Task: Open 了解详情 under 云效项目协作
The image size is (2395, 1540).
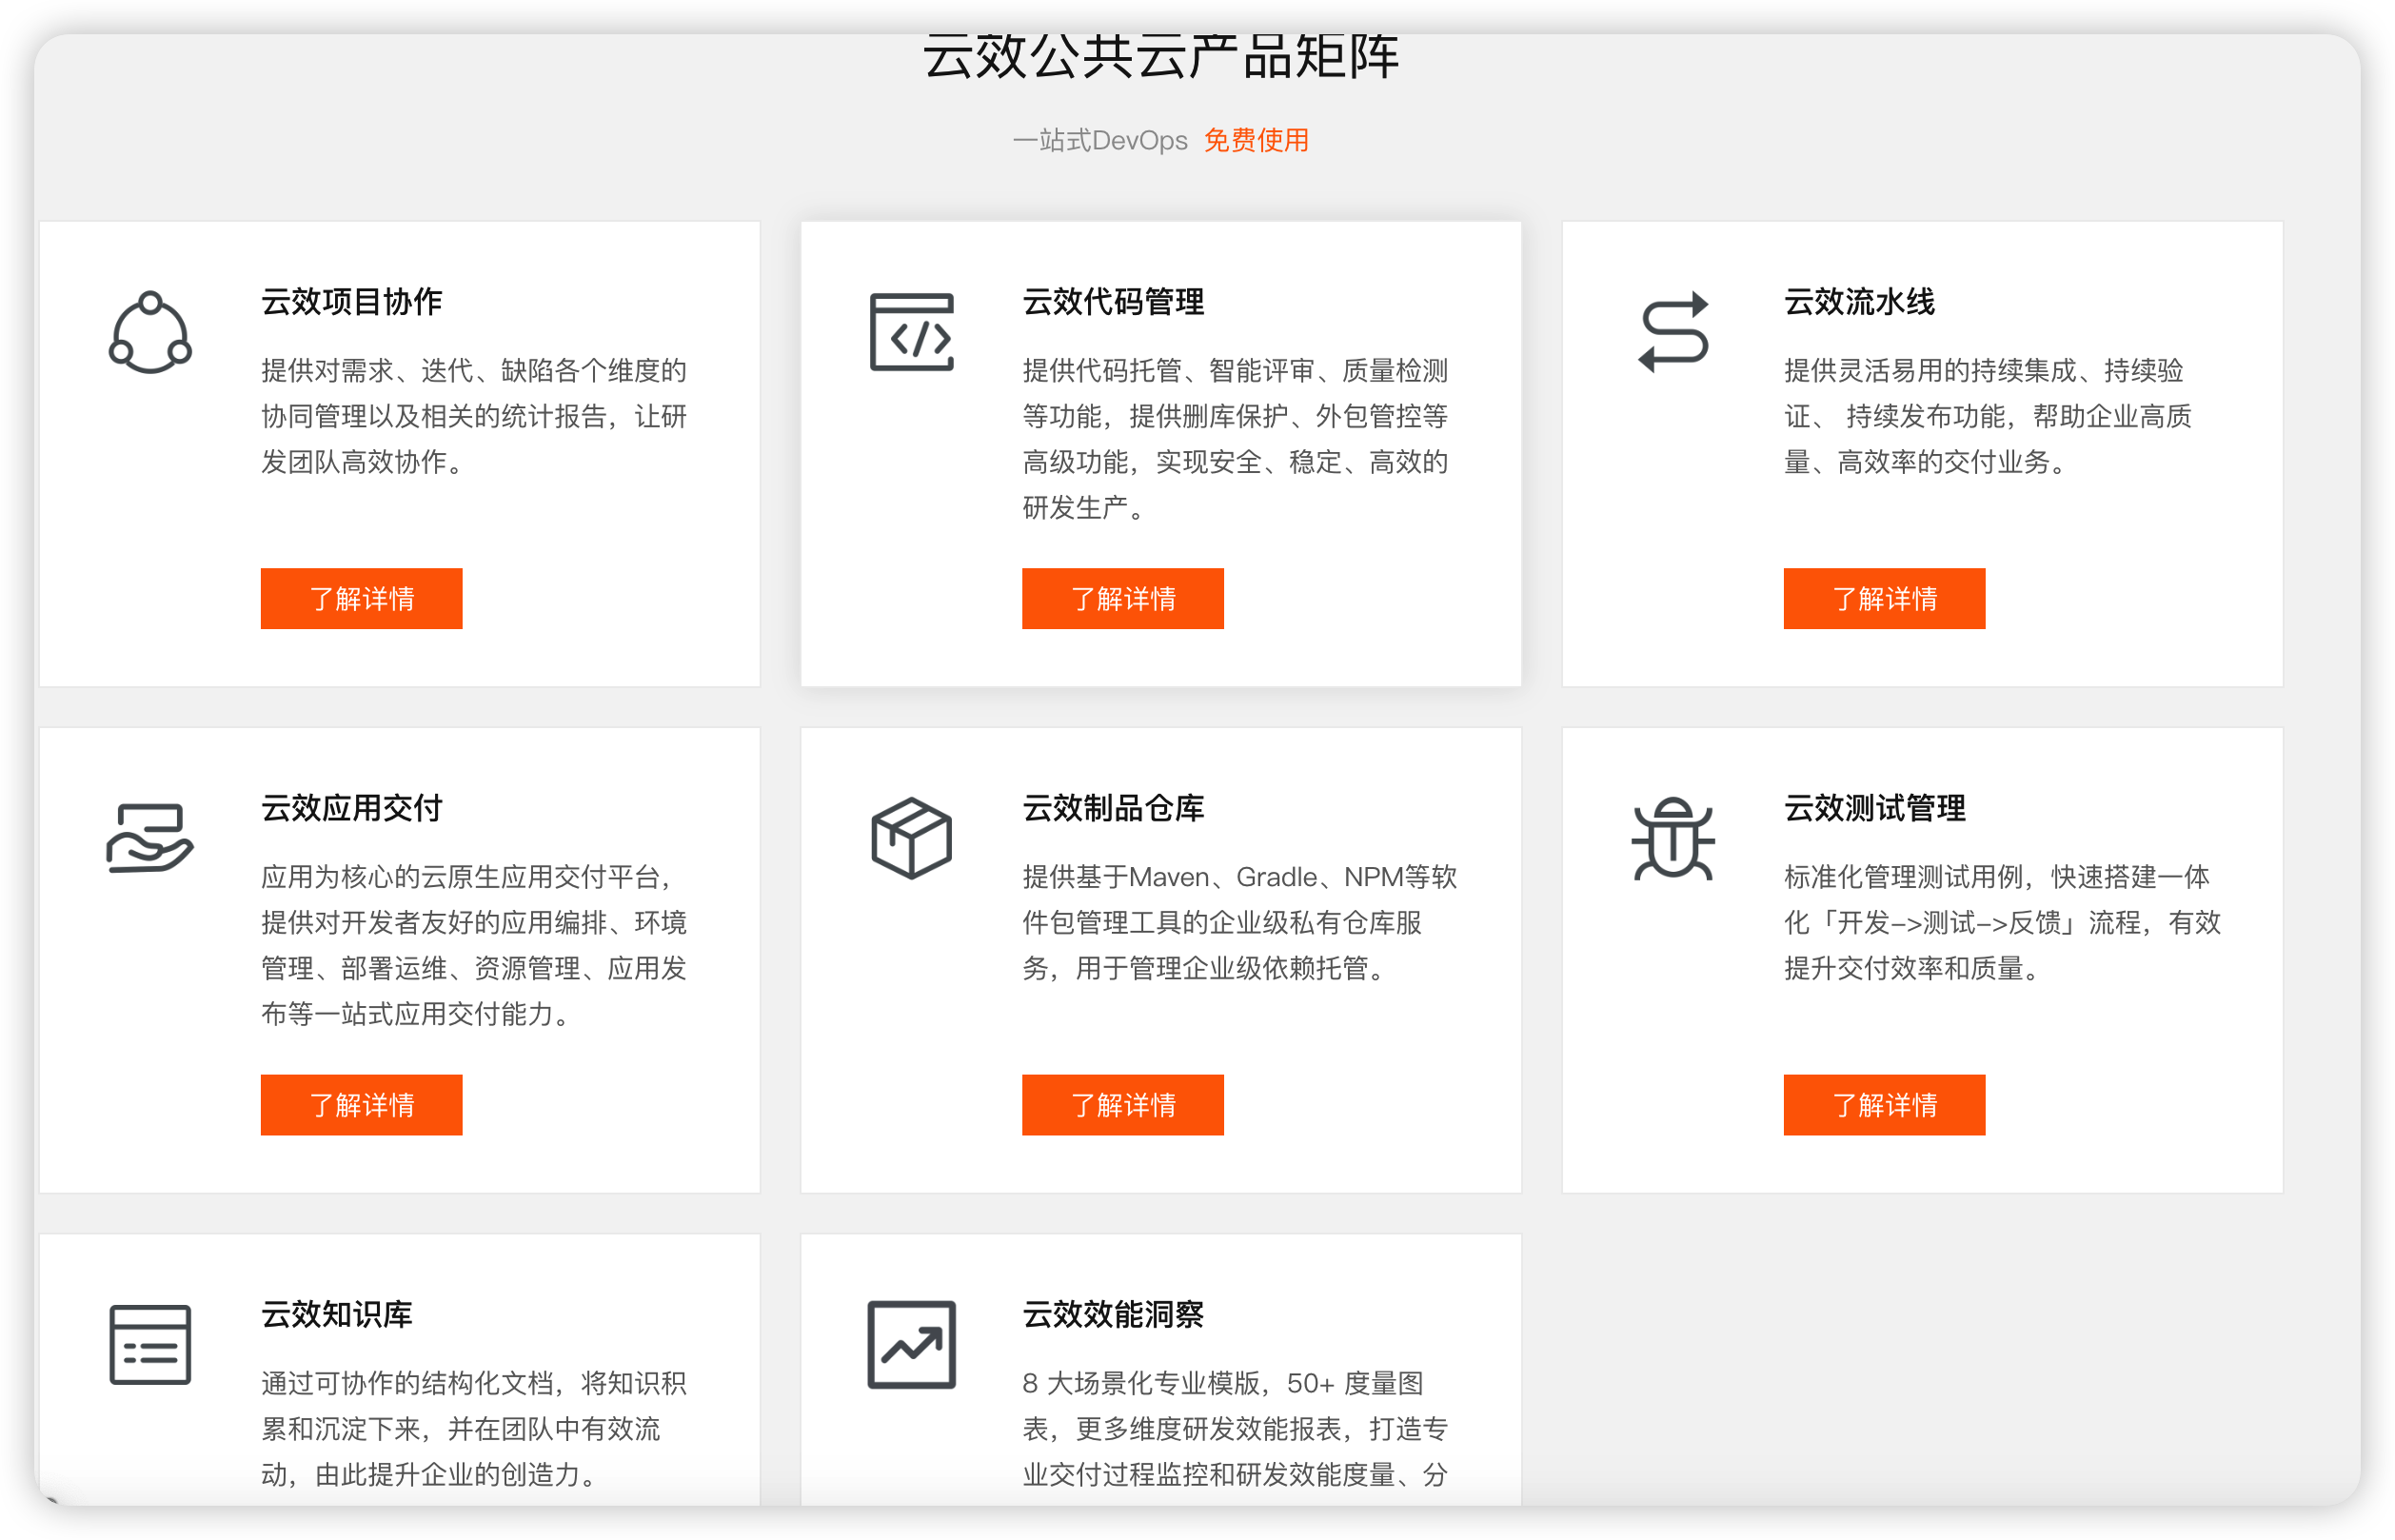Action: pyautogui.click(x=361, y=598)
